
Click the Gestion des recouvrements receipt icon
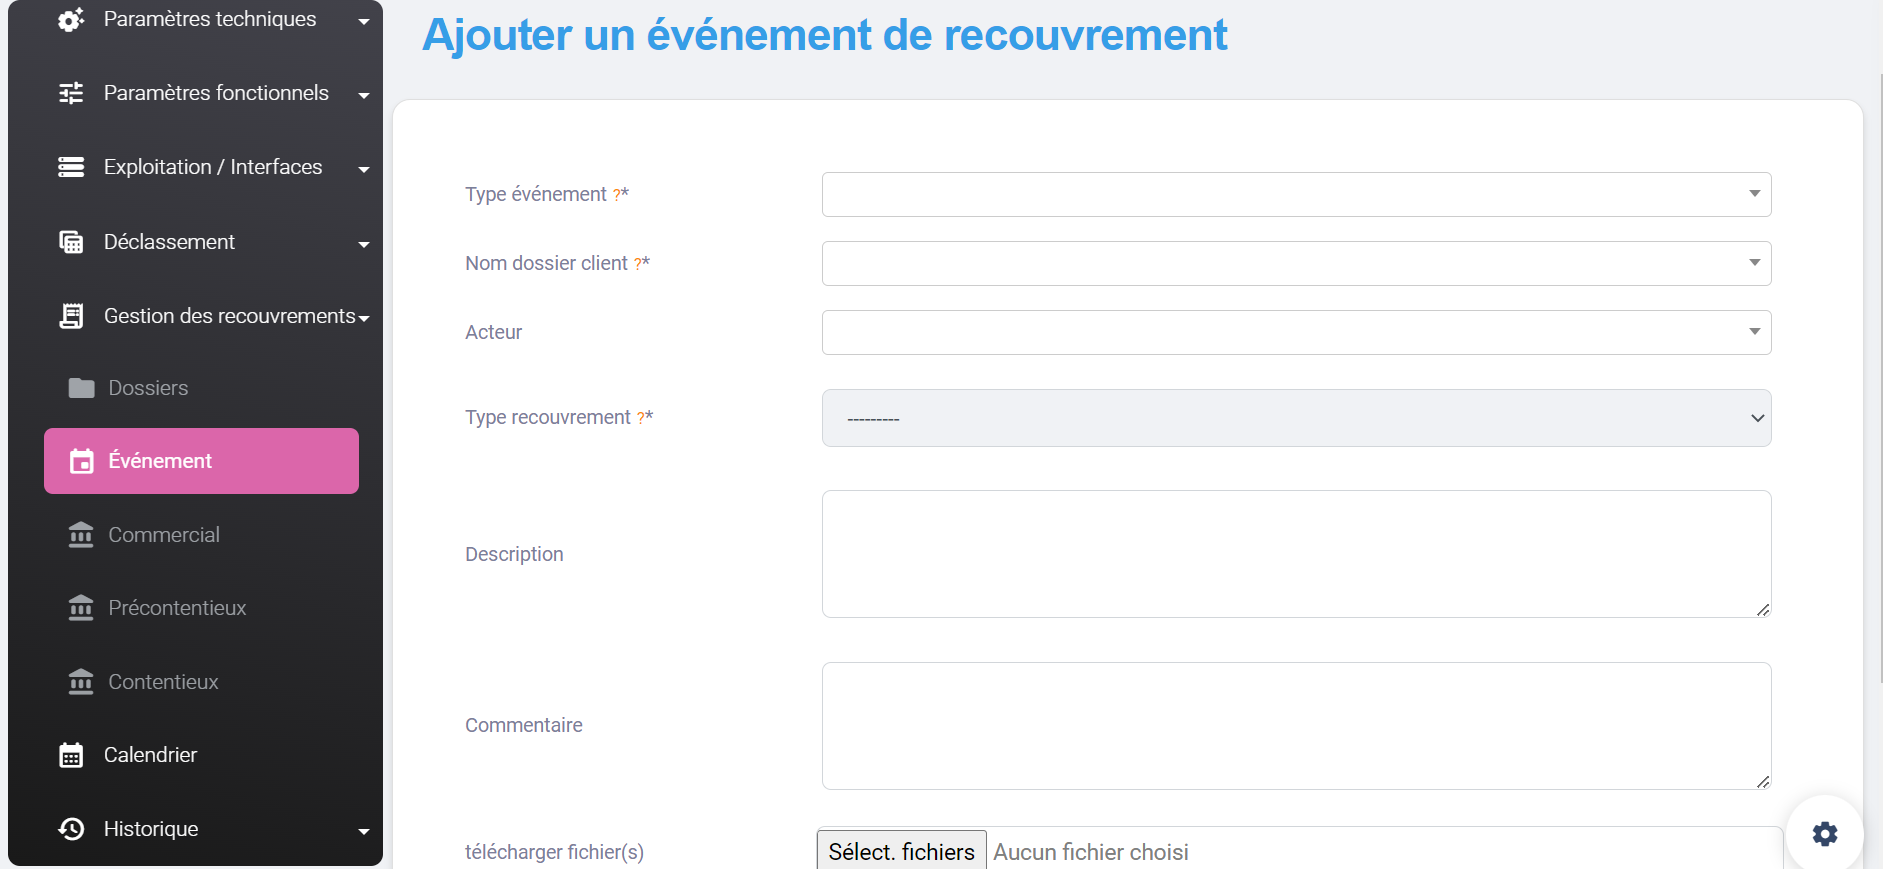click(71, 316)
